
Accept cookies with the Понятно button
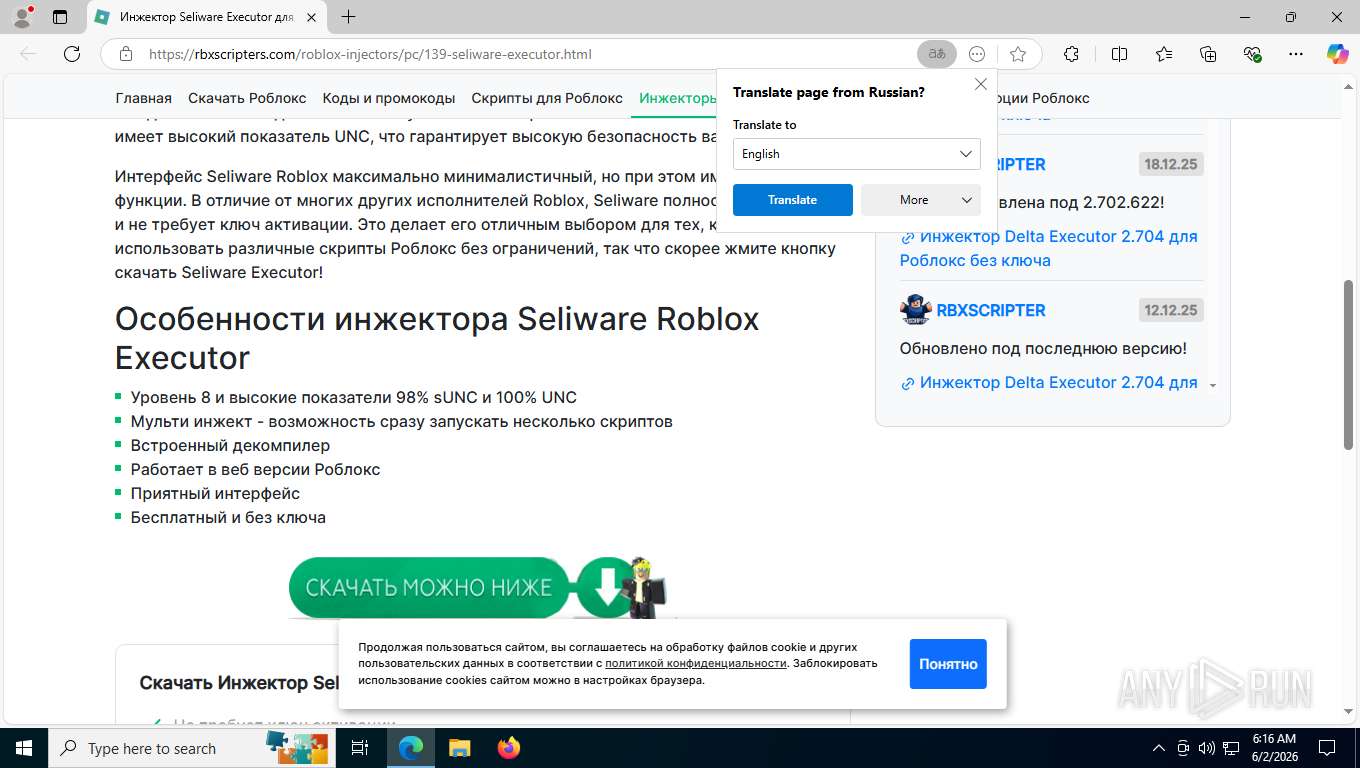[948, 664]
